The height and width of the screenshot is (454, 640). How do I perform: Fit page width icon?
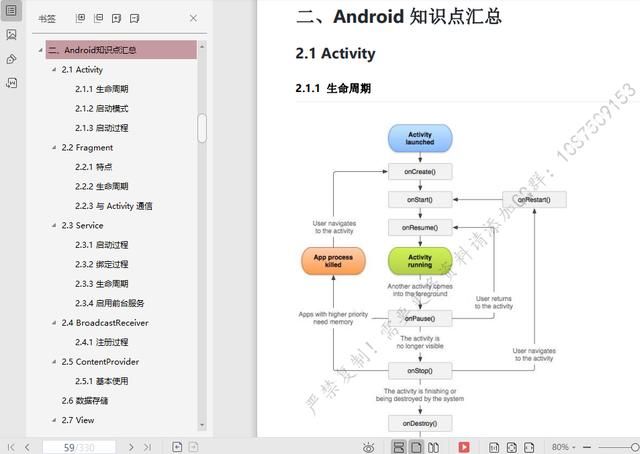(x=529, y=447)
